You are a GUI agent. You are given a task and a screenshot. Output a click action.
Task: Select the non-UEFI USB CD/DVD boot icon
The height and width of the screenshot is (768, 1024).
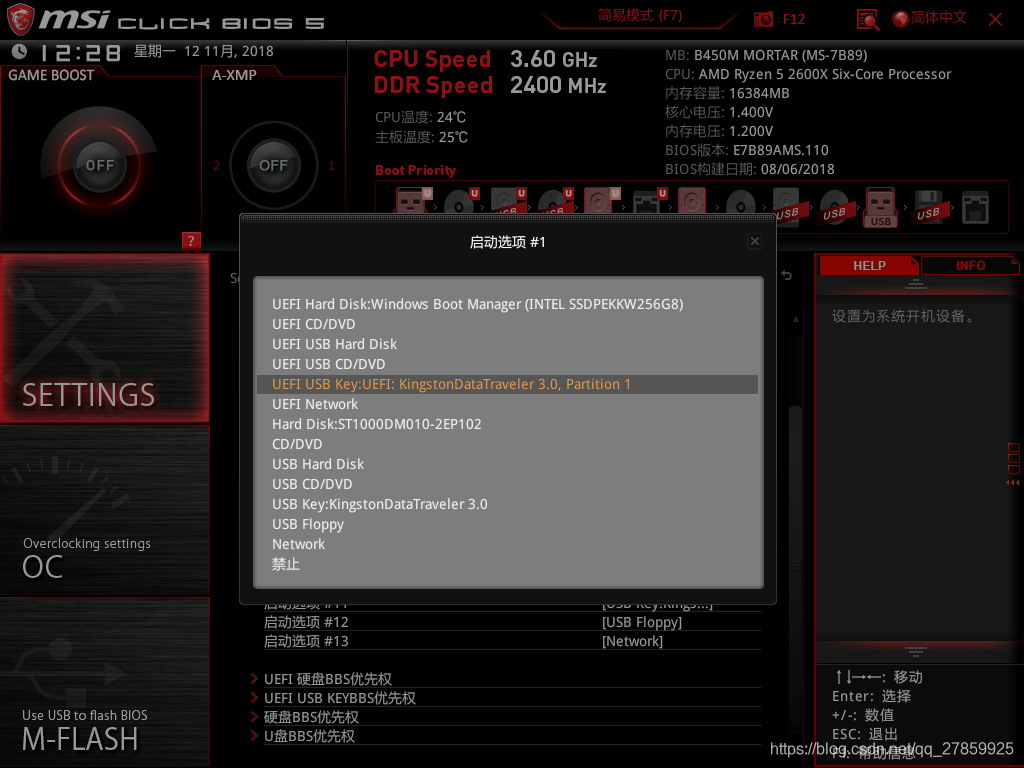(x=834, y=206)
